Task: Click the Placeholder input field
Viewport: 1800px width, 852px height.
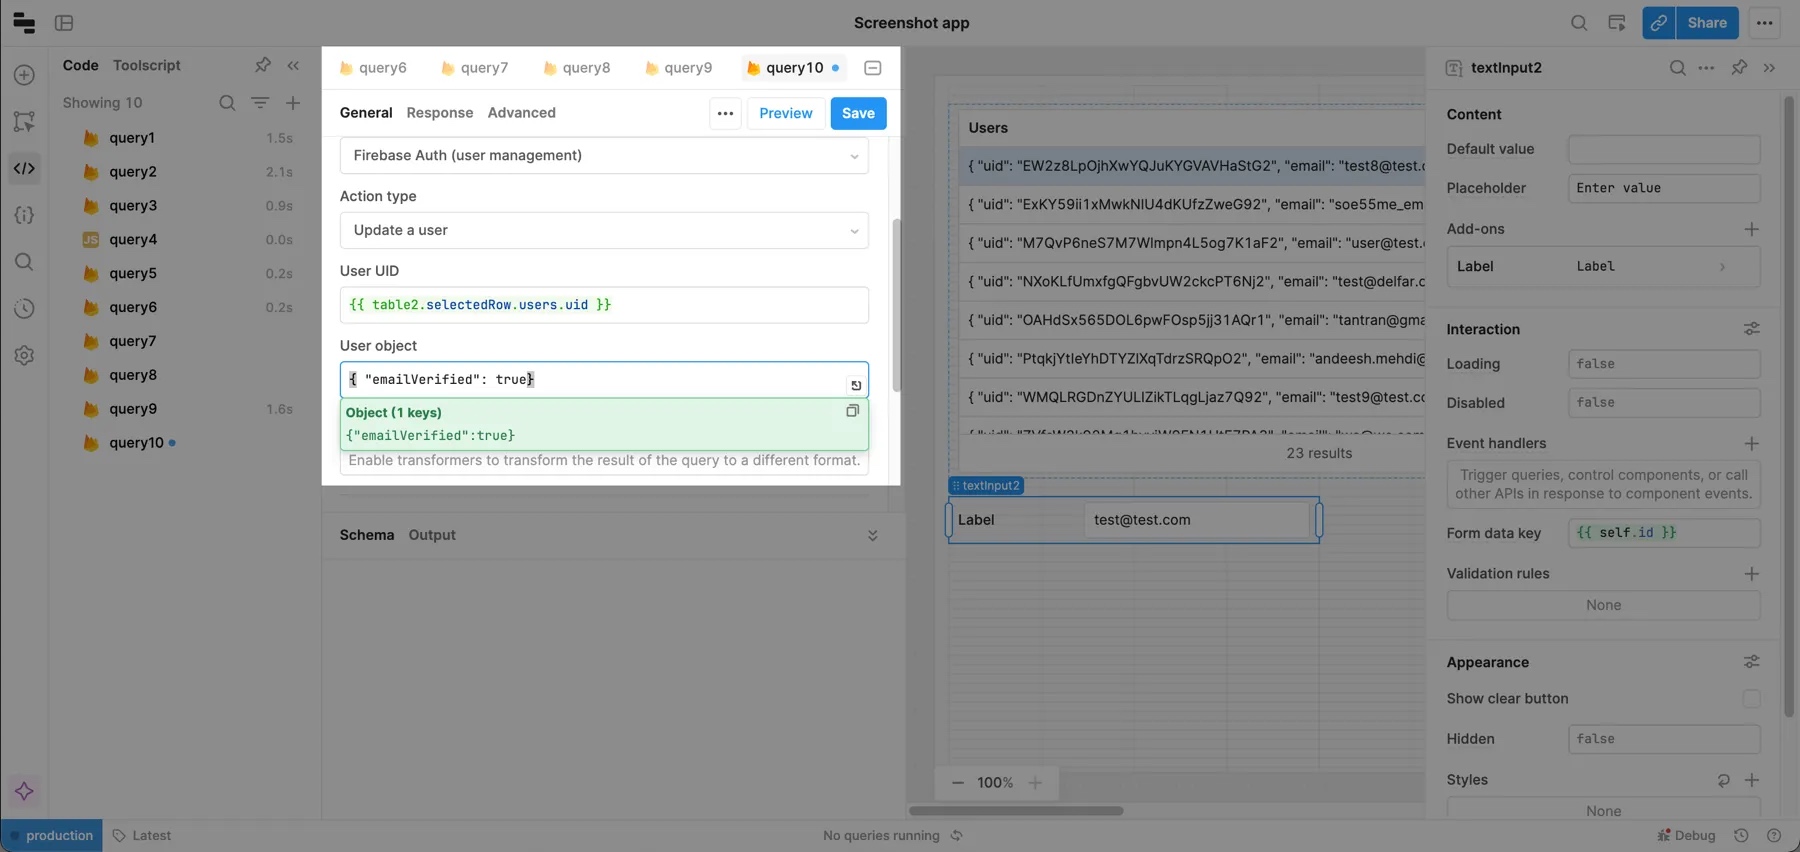Action: click(x=1664, y=188)
